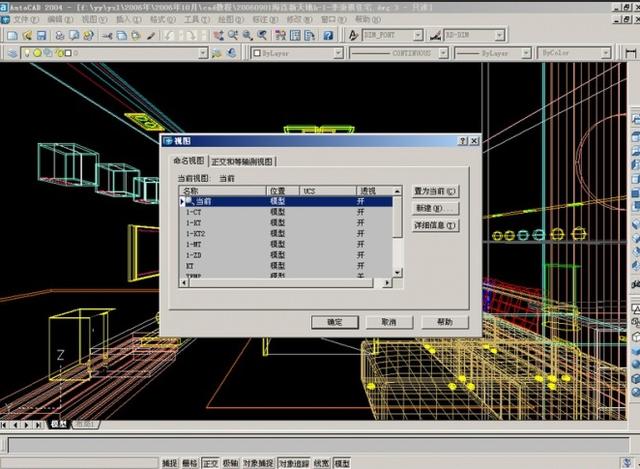Toggle 对象追踪 object tracking in status bar

pos(294,463)
